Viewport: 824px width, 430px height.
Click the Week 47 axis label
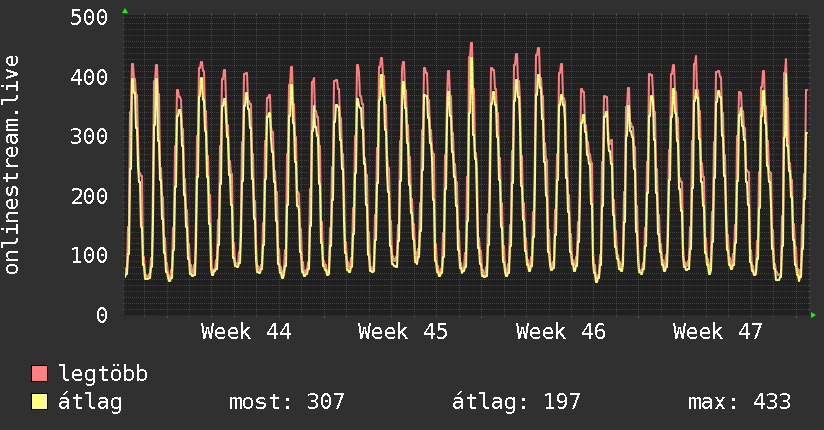pos(717,332)
